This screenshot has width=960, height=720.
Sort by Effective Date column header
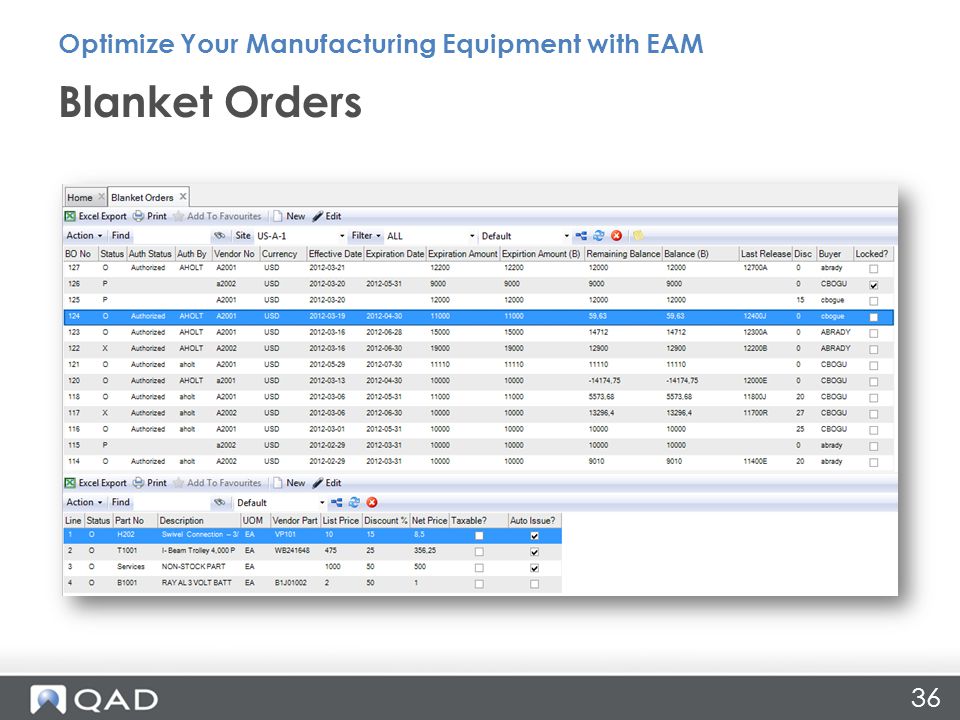coord(335,253)
